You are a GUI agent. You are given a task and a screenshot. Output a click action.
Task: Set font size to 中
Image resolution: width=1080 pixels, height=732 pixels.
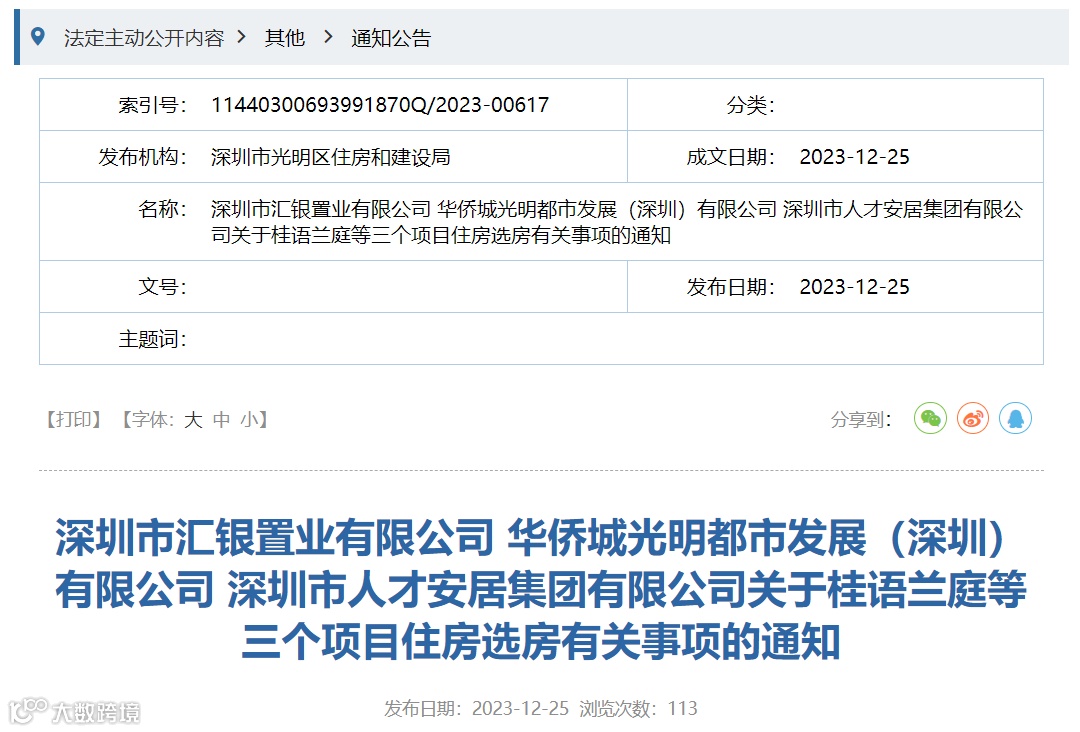click(221, 419)
